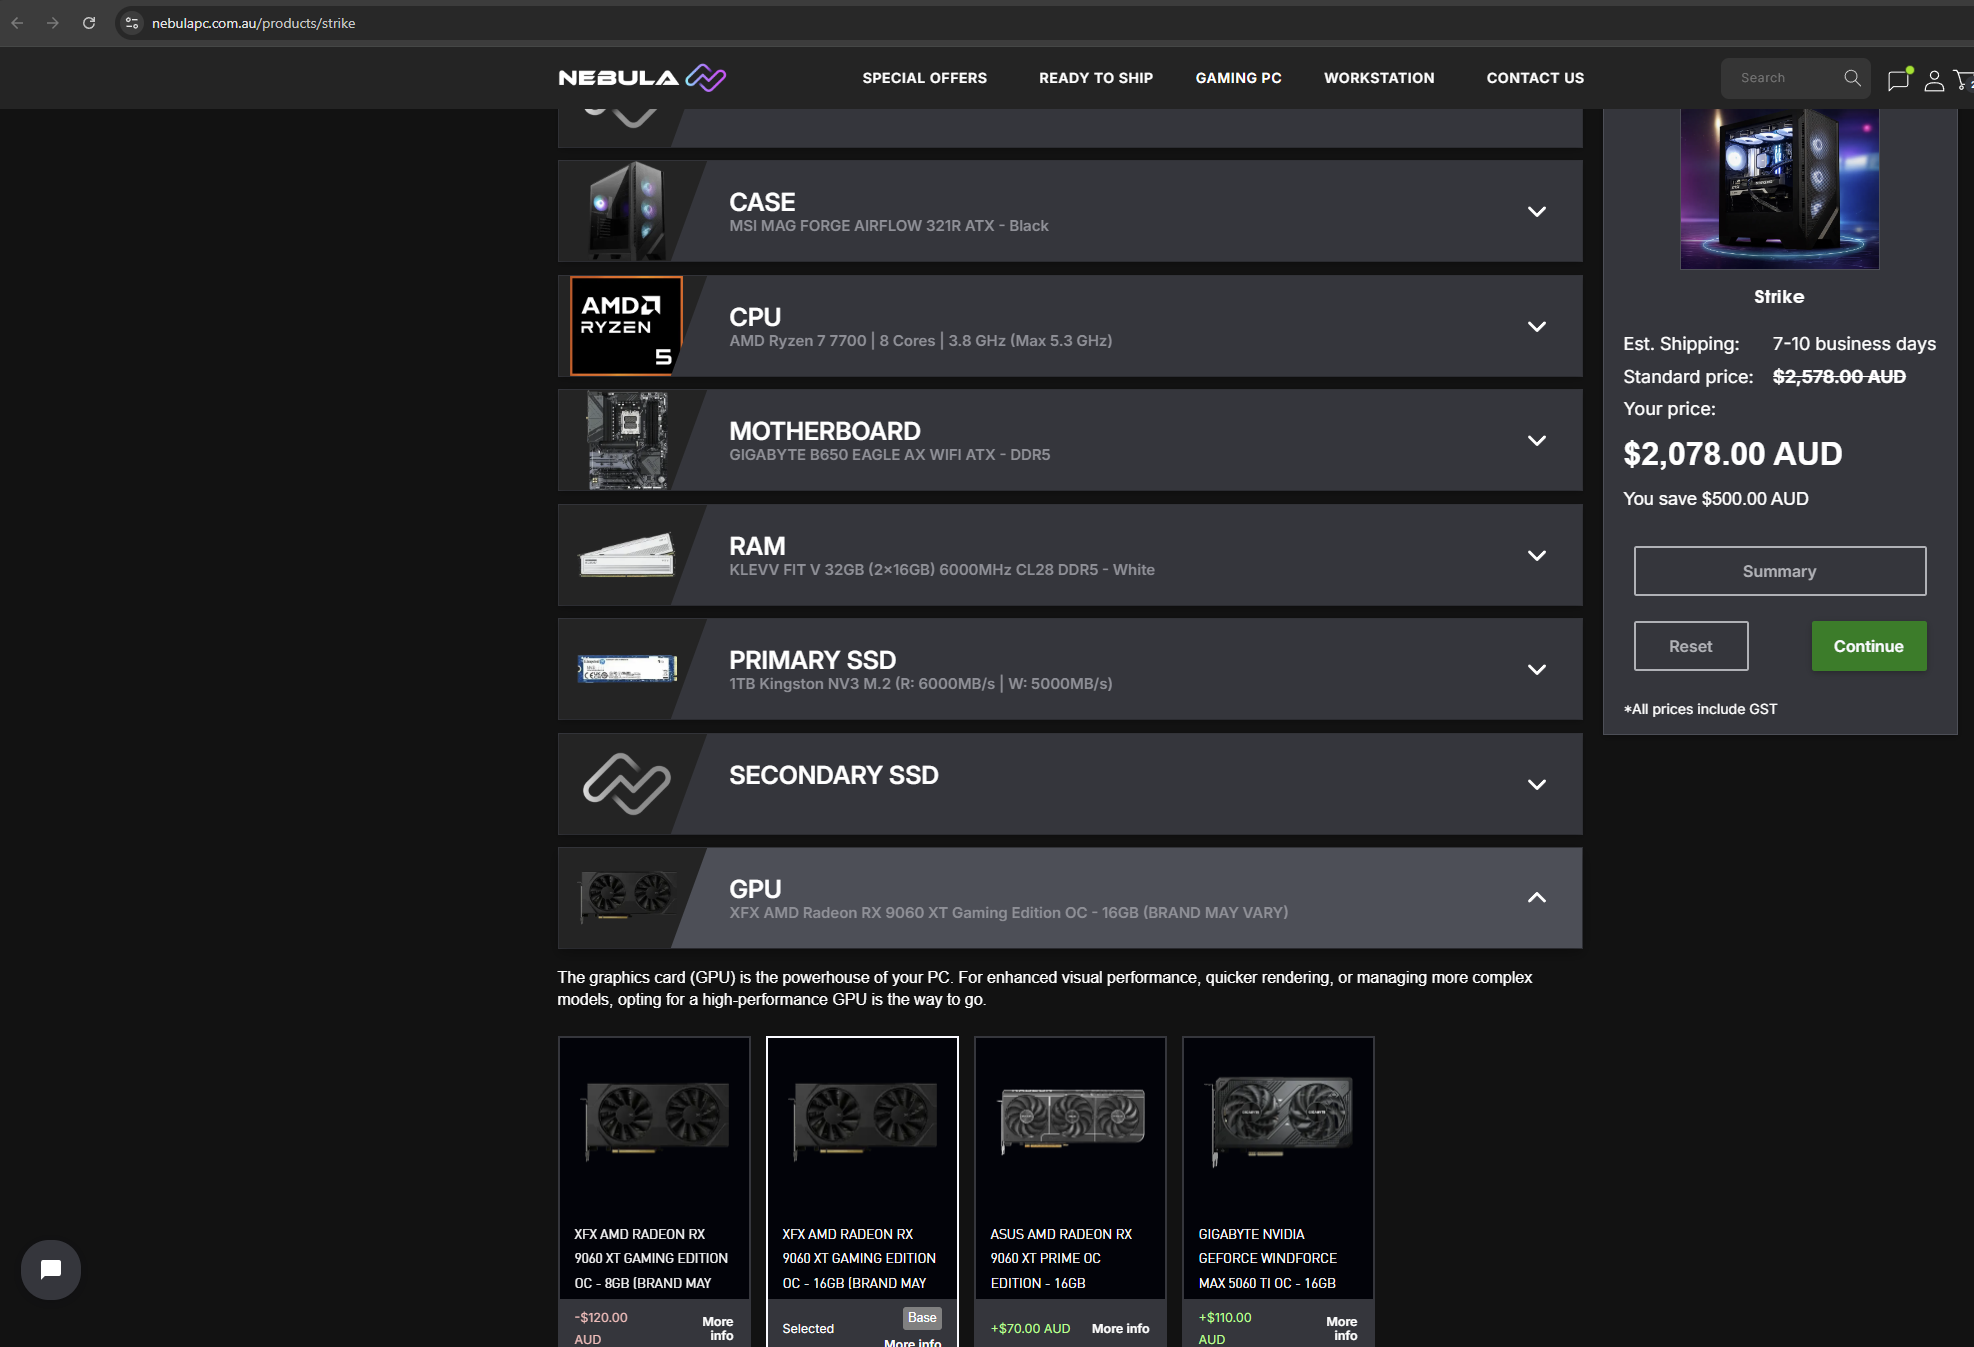1974x1347 pixels.
Task: Open the user account icon
Action: click(x=1934, y=80)
